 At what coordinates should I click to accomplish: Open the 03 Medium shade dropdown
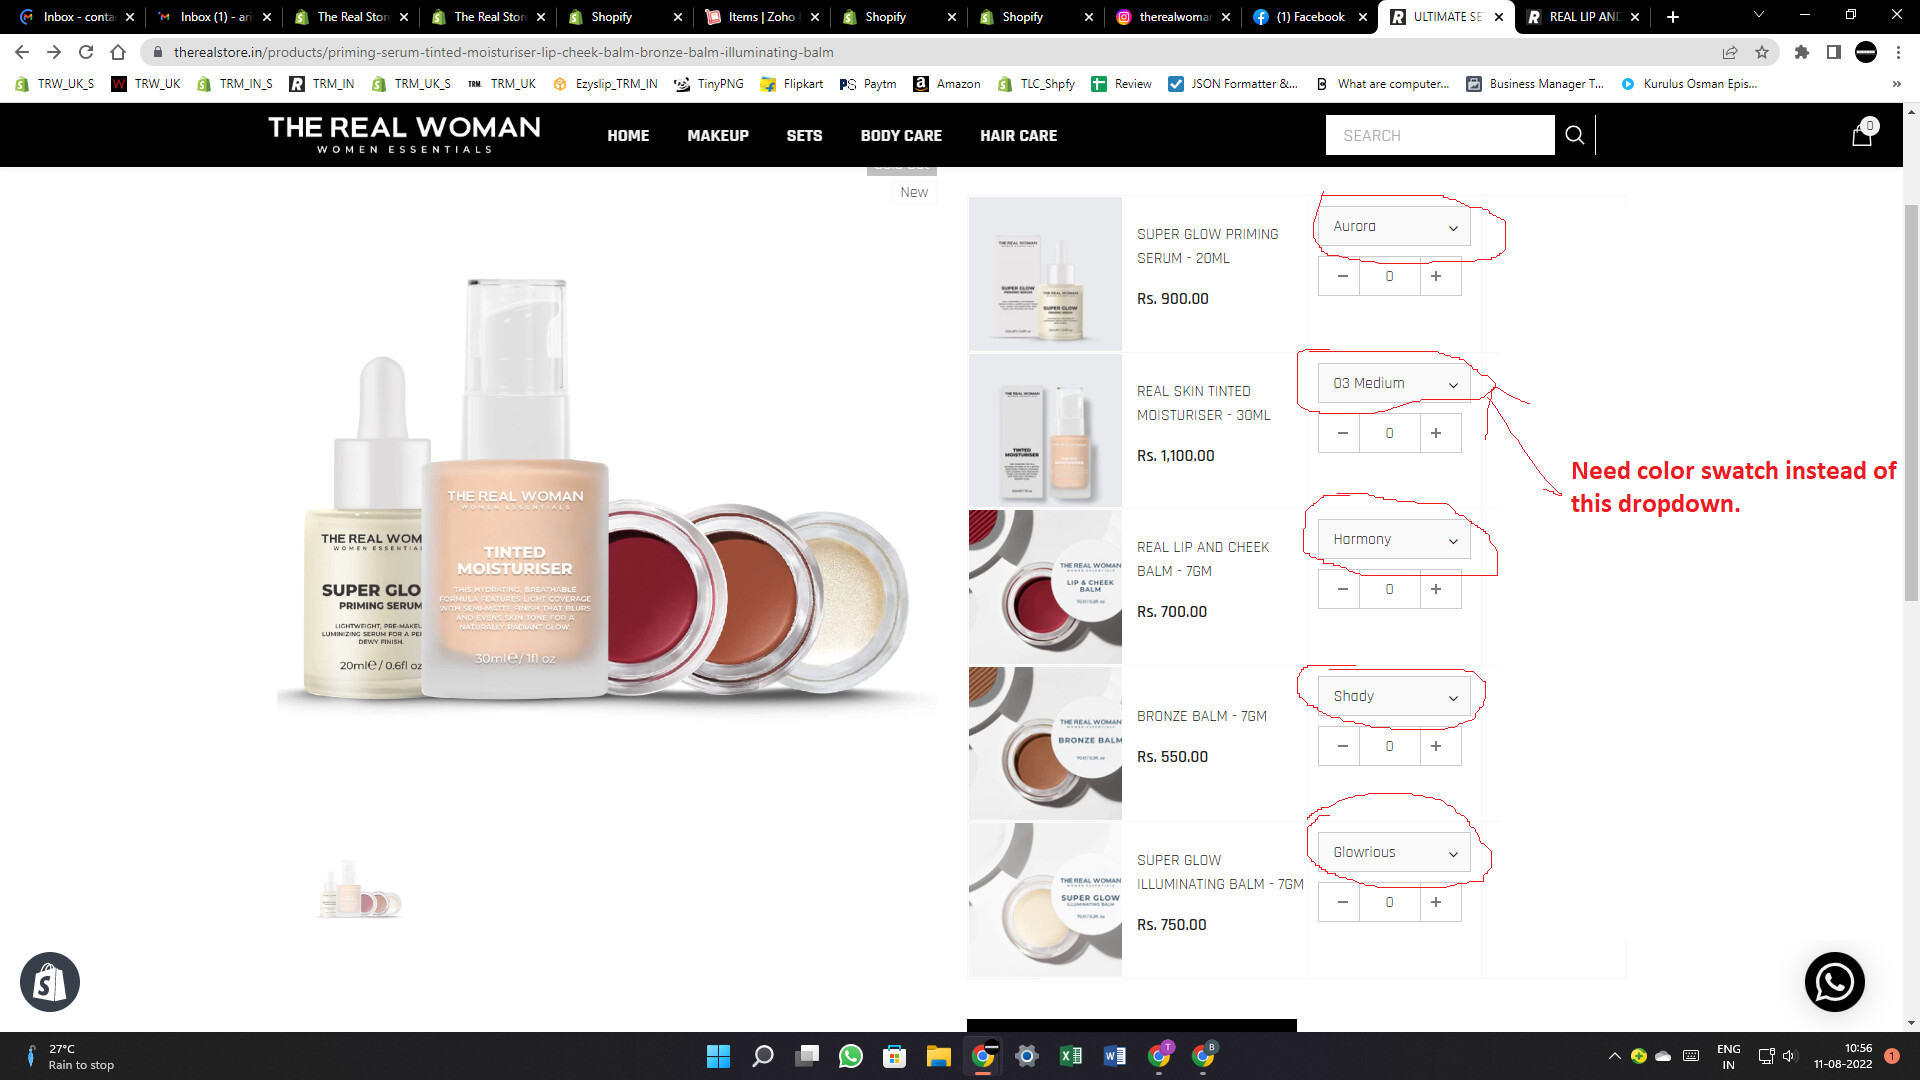[1394, 384]
